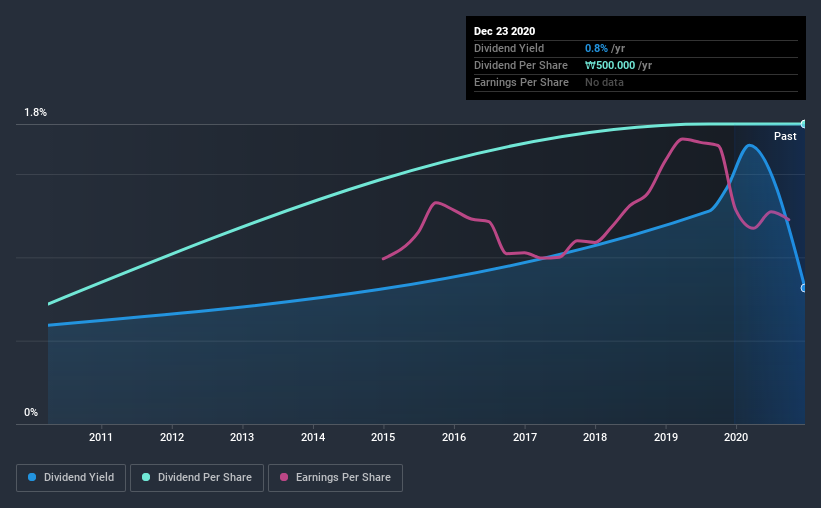This screenshot has width=821, height=508.
Task: Toggle the Earnings Per Share legend button
Action: pos(335,478)
